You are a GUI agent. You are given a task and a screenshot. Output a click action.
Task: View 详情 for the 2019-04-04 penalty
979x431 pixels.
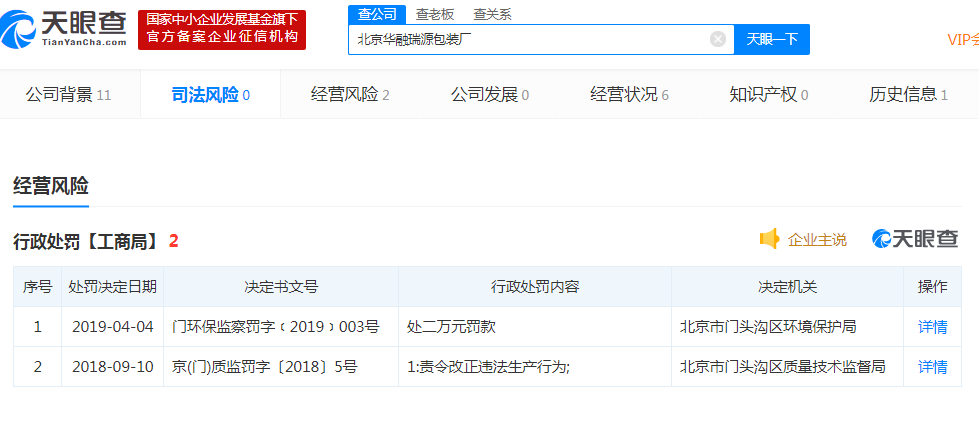coord(932,327)
